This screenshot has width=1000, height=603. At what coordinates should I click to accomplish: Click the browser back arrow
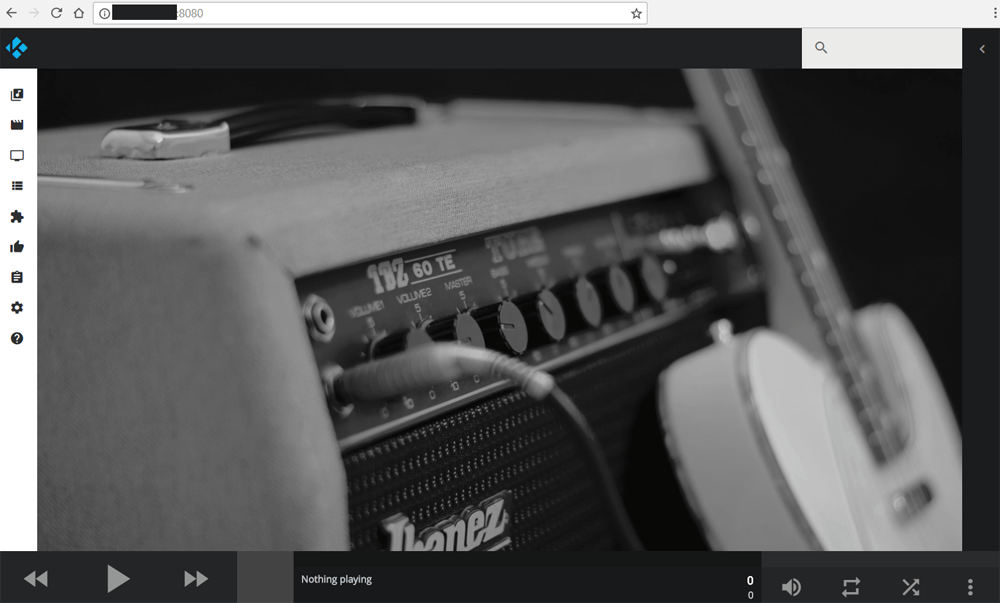[11, 13]
